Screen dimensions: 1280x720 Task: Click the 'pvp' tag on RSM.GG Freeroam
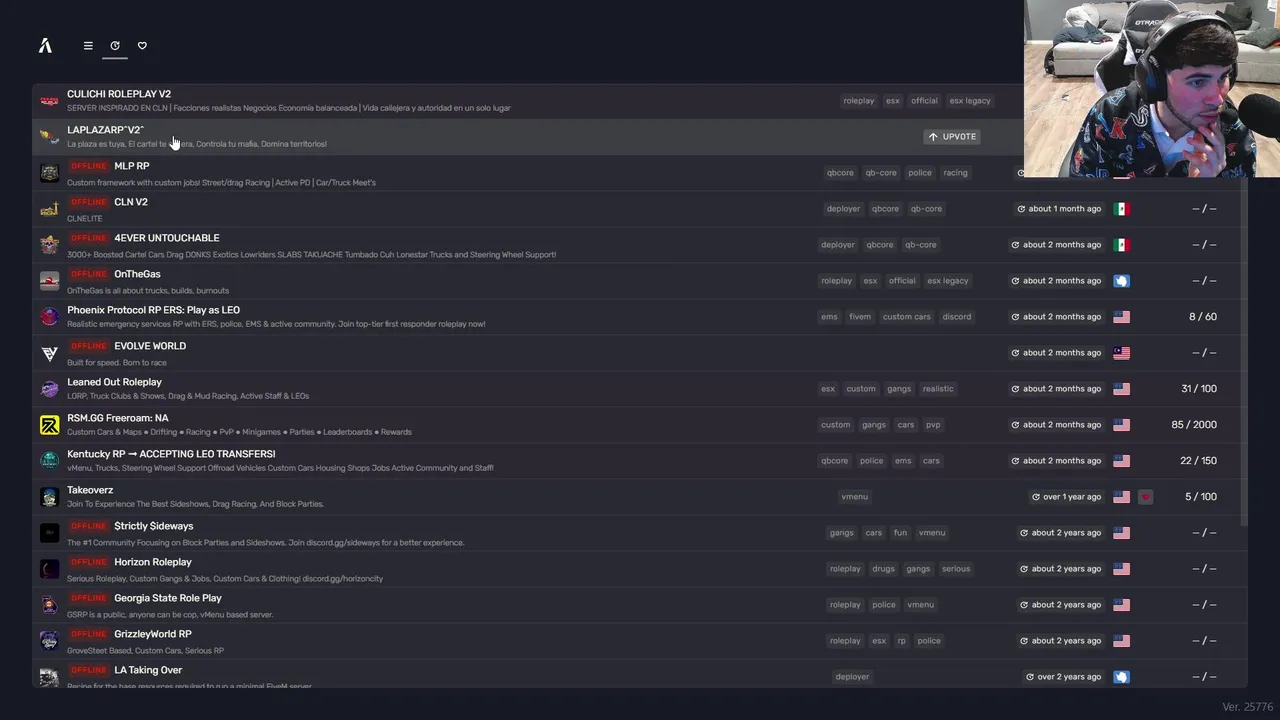tap(933, 425)
